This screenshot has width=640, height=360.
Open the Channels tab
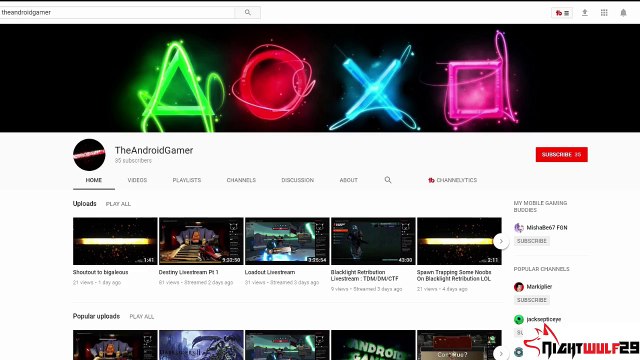tap(241, 180)
